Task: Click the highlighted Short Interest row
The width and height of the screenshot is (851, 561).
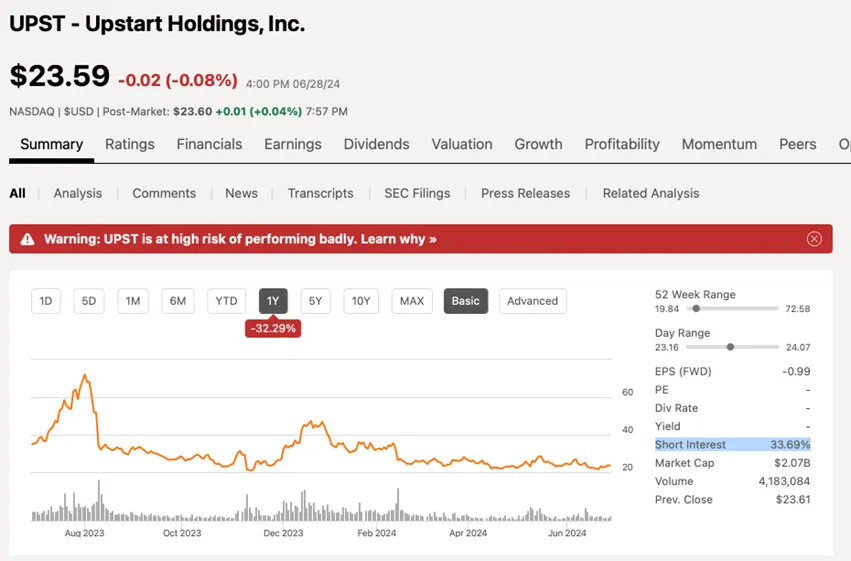Action: point(733,444)
